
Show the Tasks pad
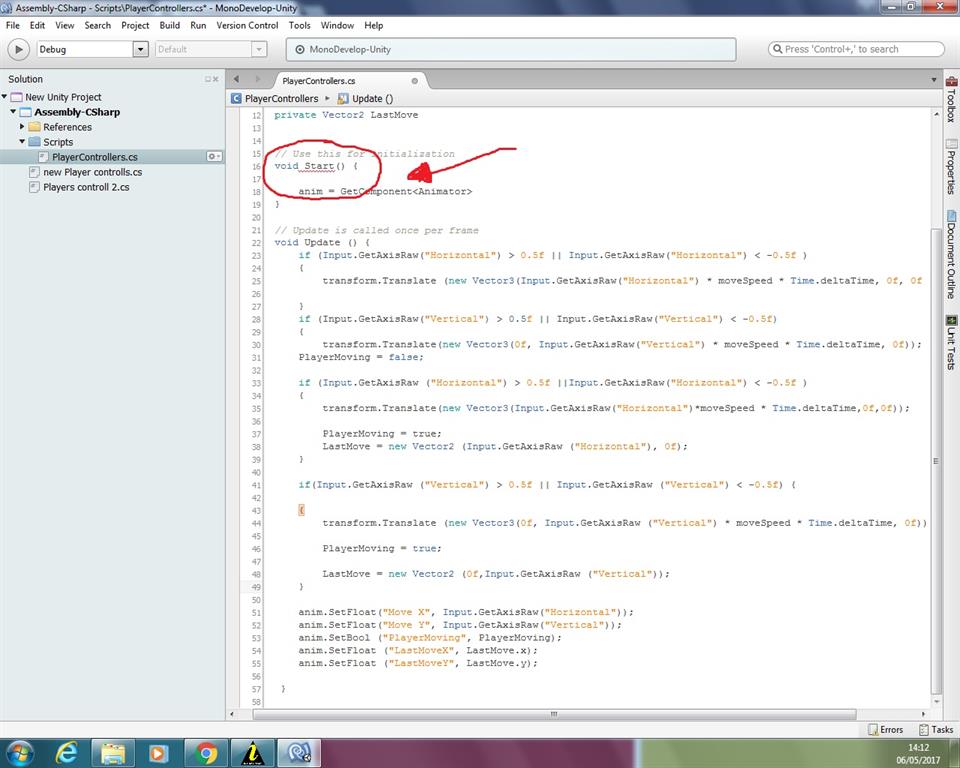936,729
